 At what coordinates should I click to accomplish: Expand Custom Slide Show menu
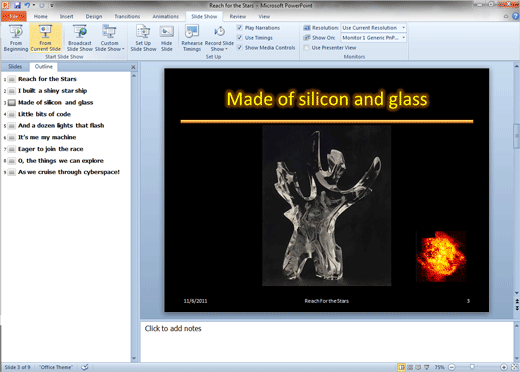click(109, 38)
